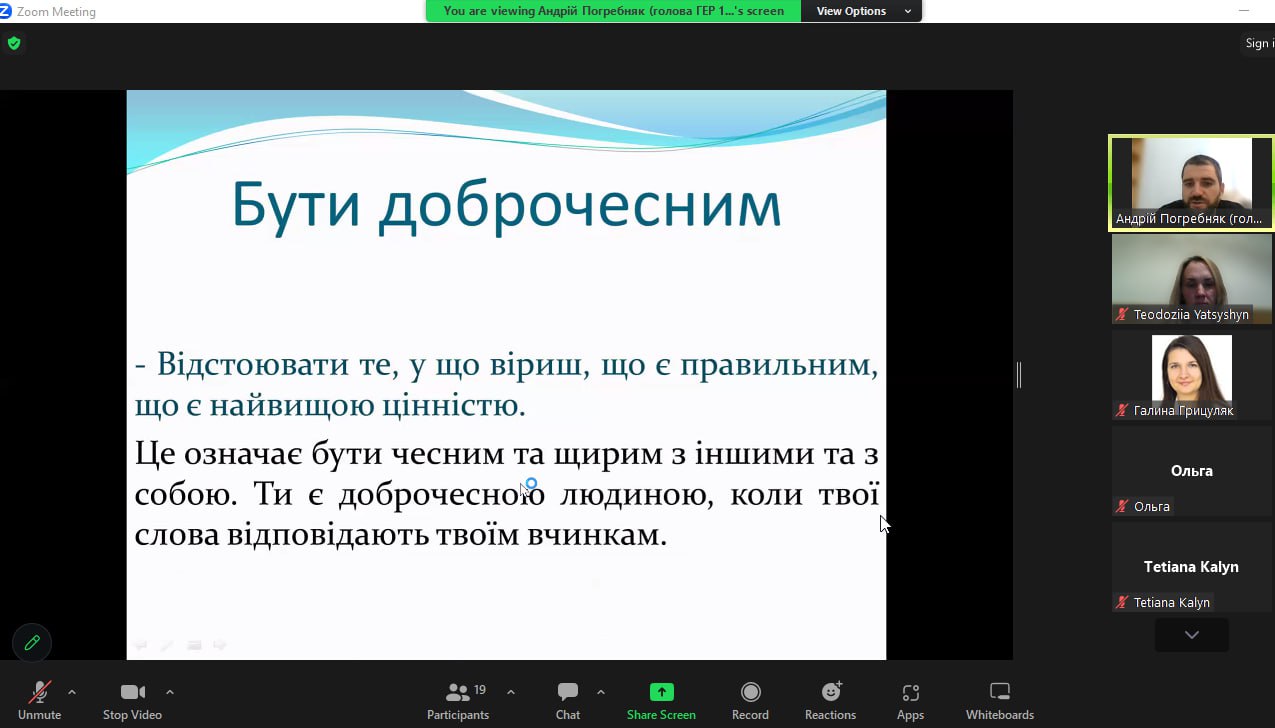The image size is (1275, 728).
Task: Click slide text слова відповідають твоїм вчинкам
Action: pyautogui.click(x=400, y=535)
